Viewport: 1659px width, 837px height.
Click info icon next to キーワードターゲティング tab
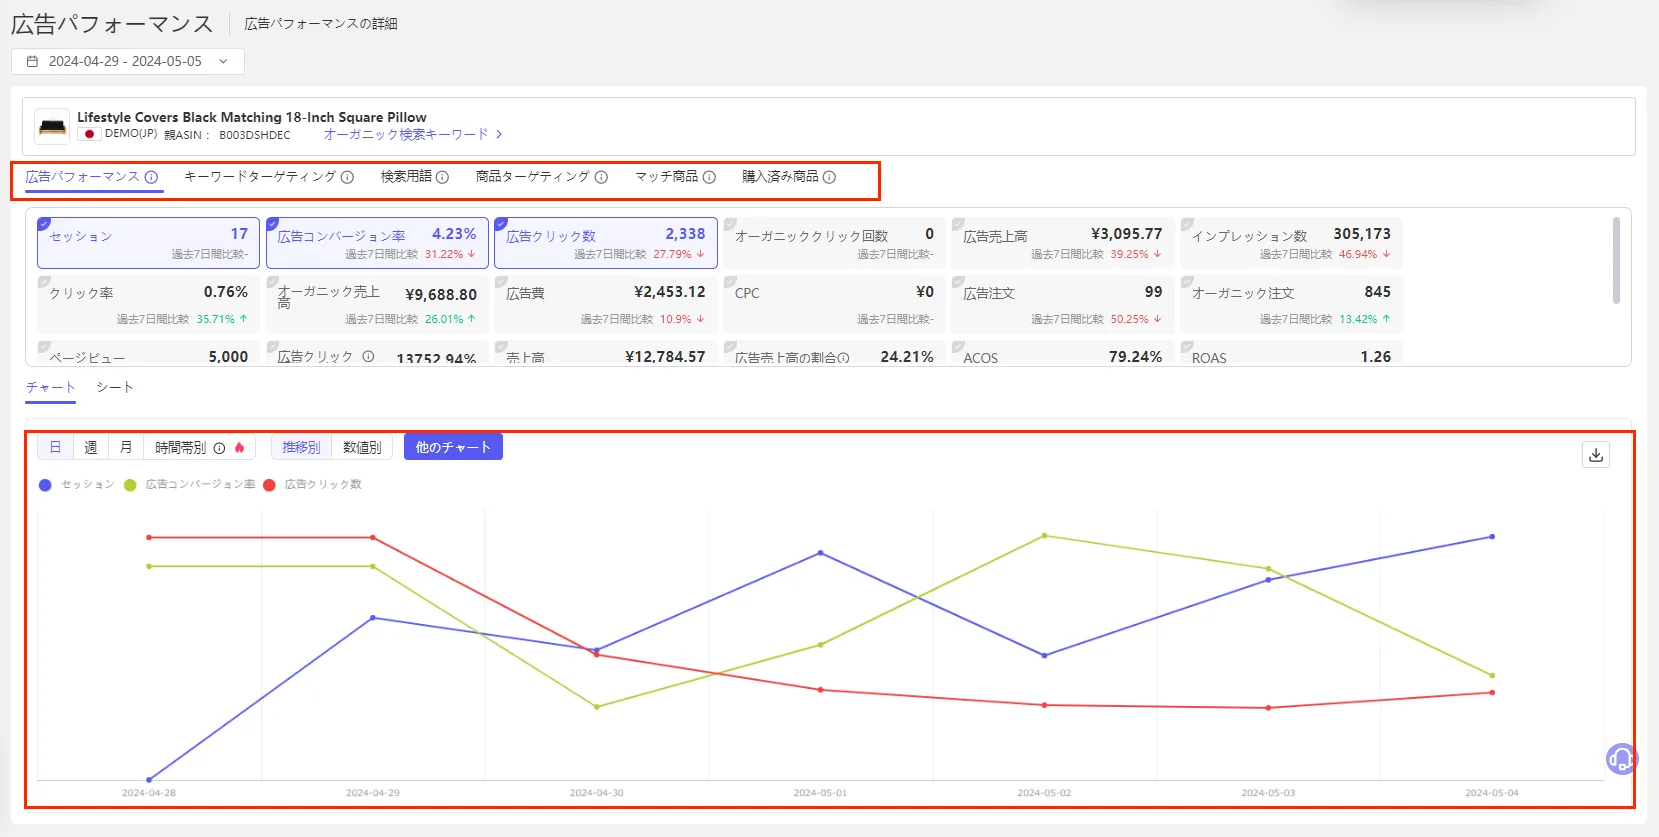[347, 177]
